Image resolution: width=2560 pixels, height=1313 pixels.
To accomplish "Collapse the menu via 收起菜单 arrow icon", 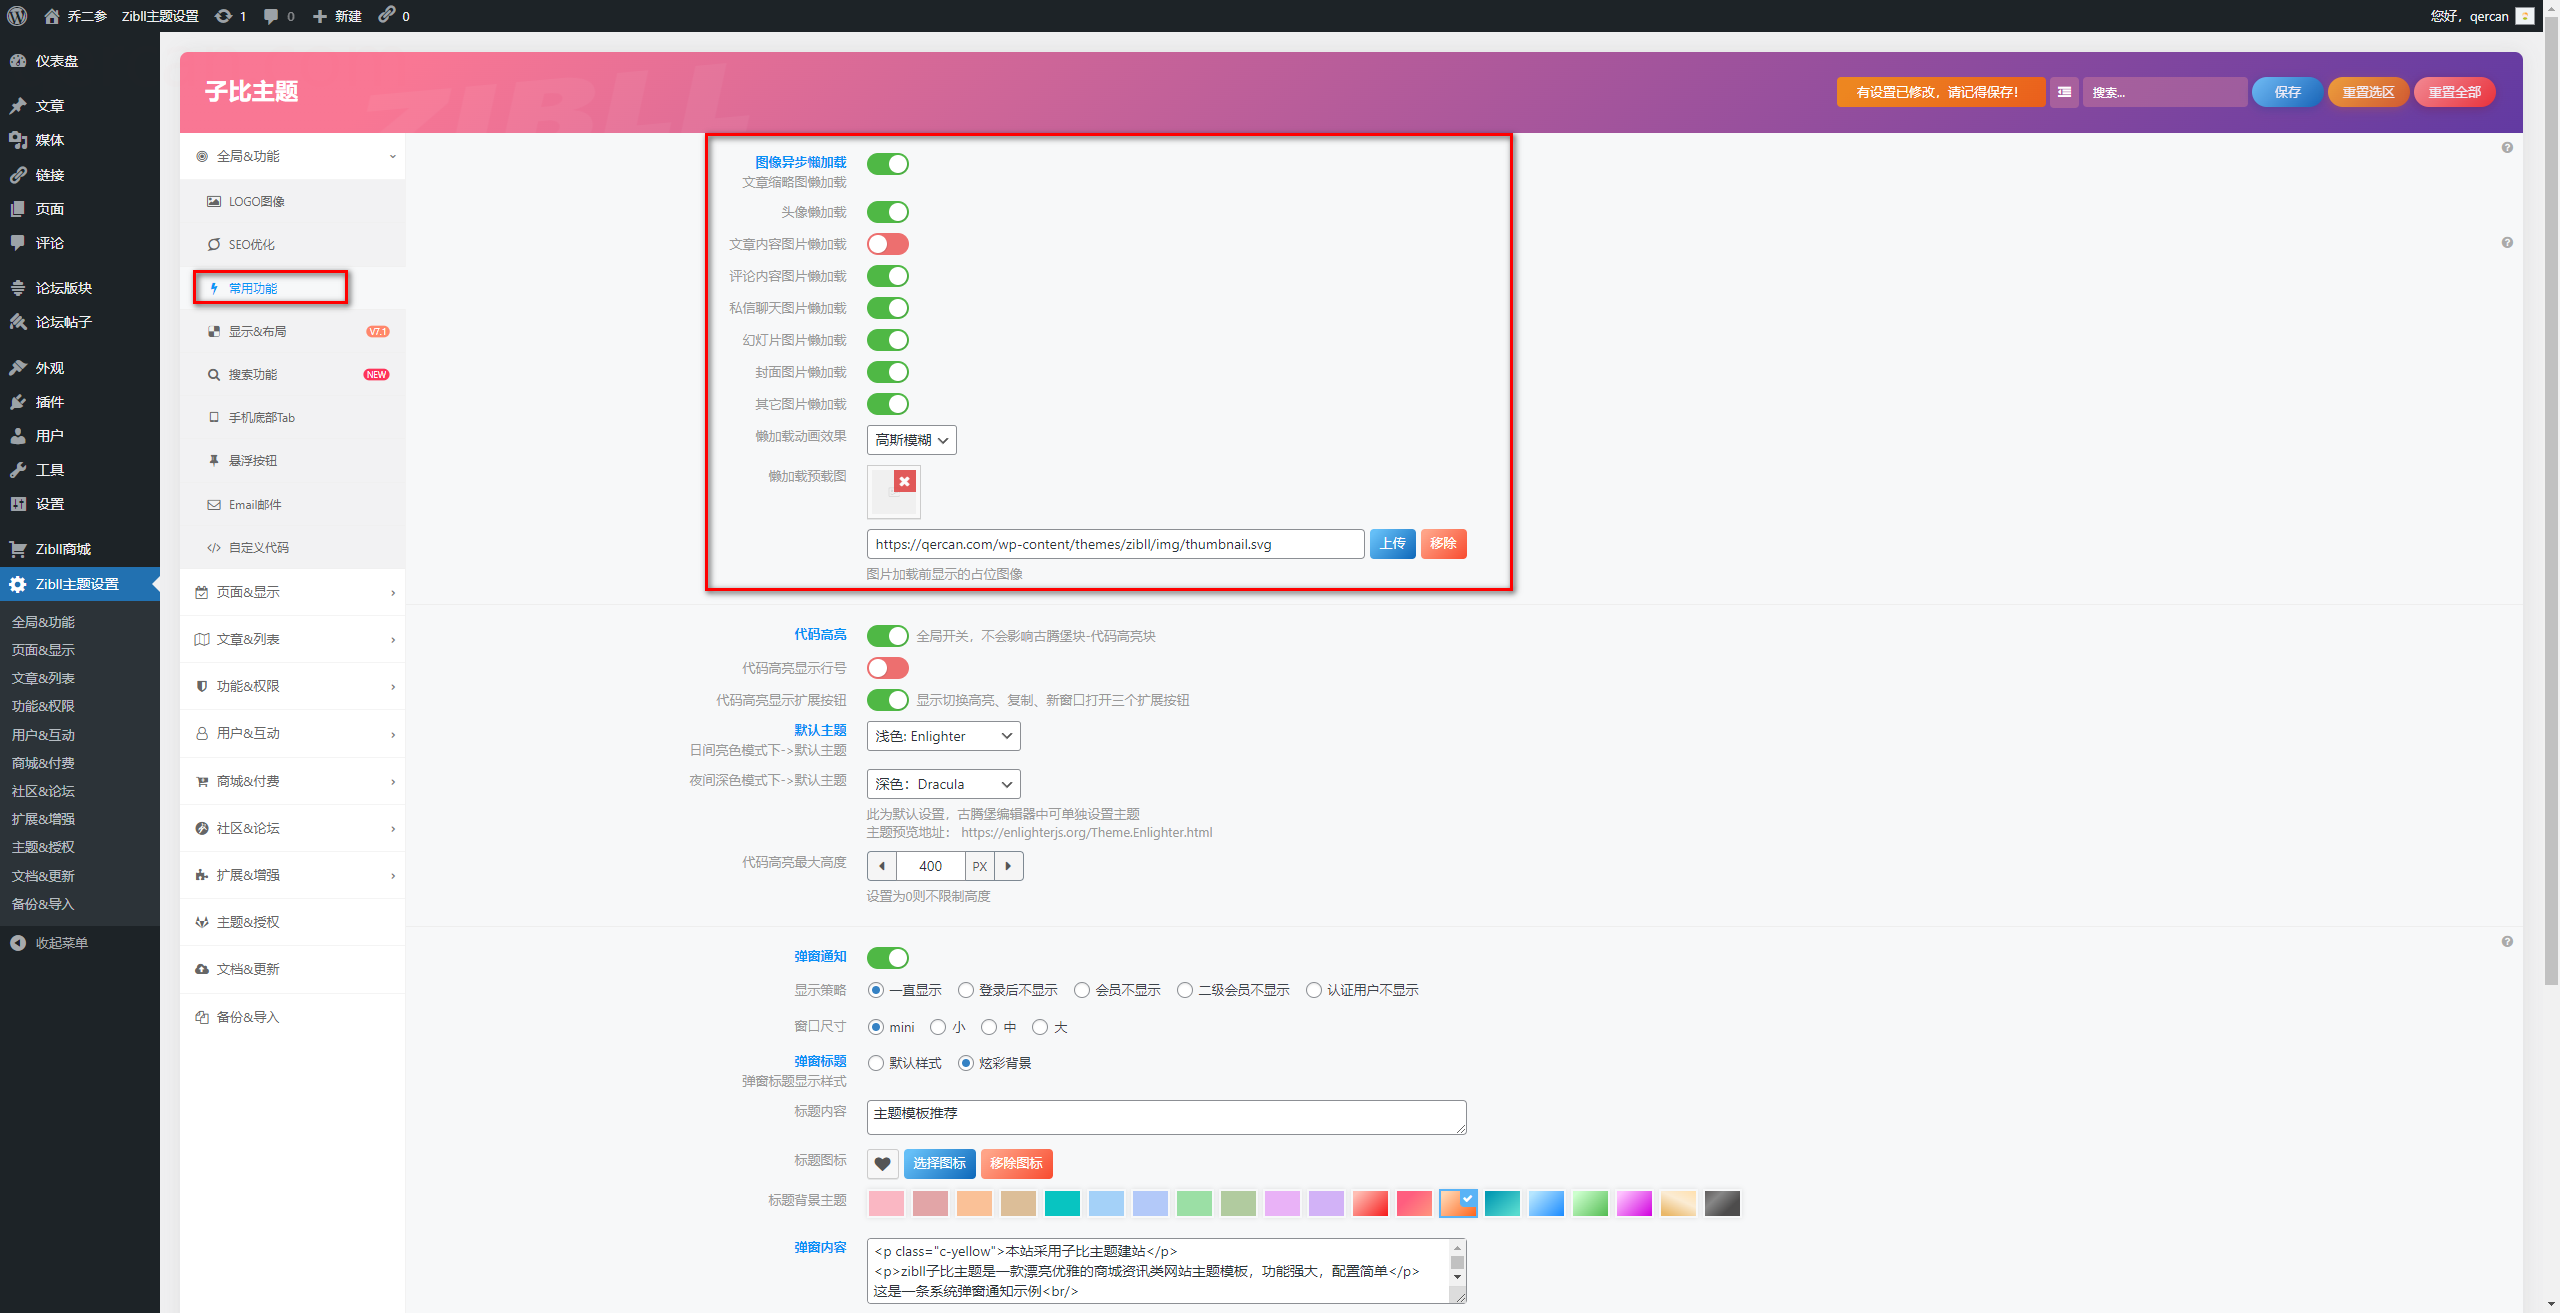I will coord(18,943).
